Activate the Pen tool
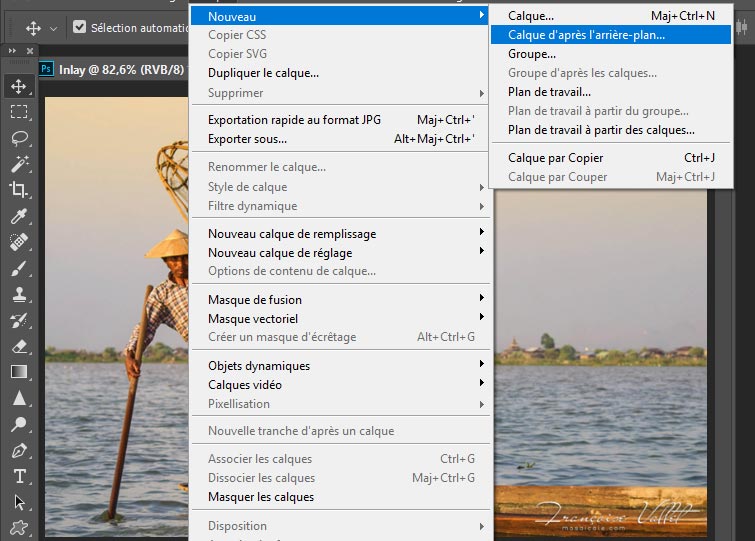This screenshot has height=541, width=755. [19, 450]
